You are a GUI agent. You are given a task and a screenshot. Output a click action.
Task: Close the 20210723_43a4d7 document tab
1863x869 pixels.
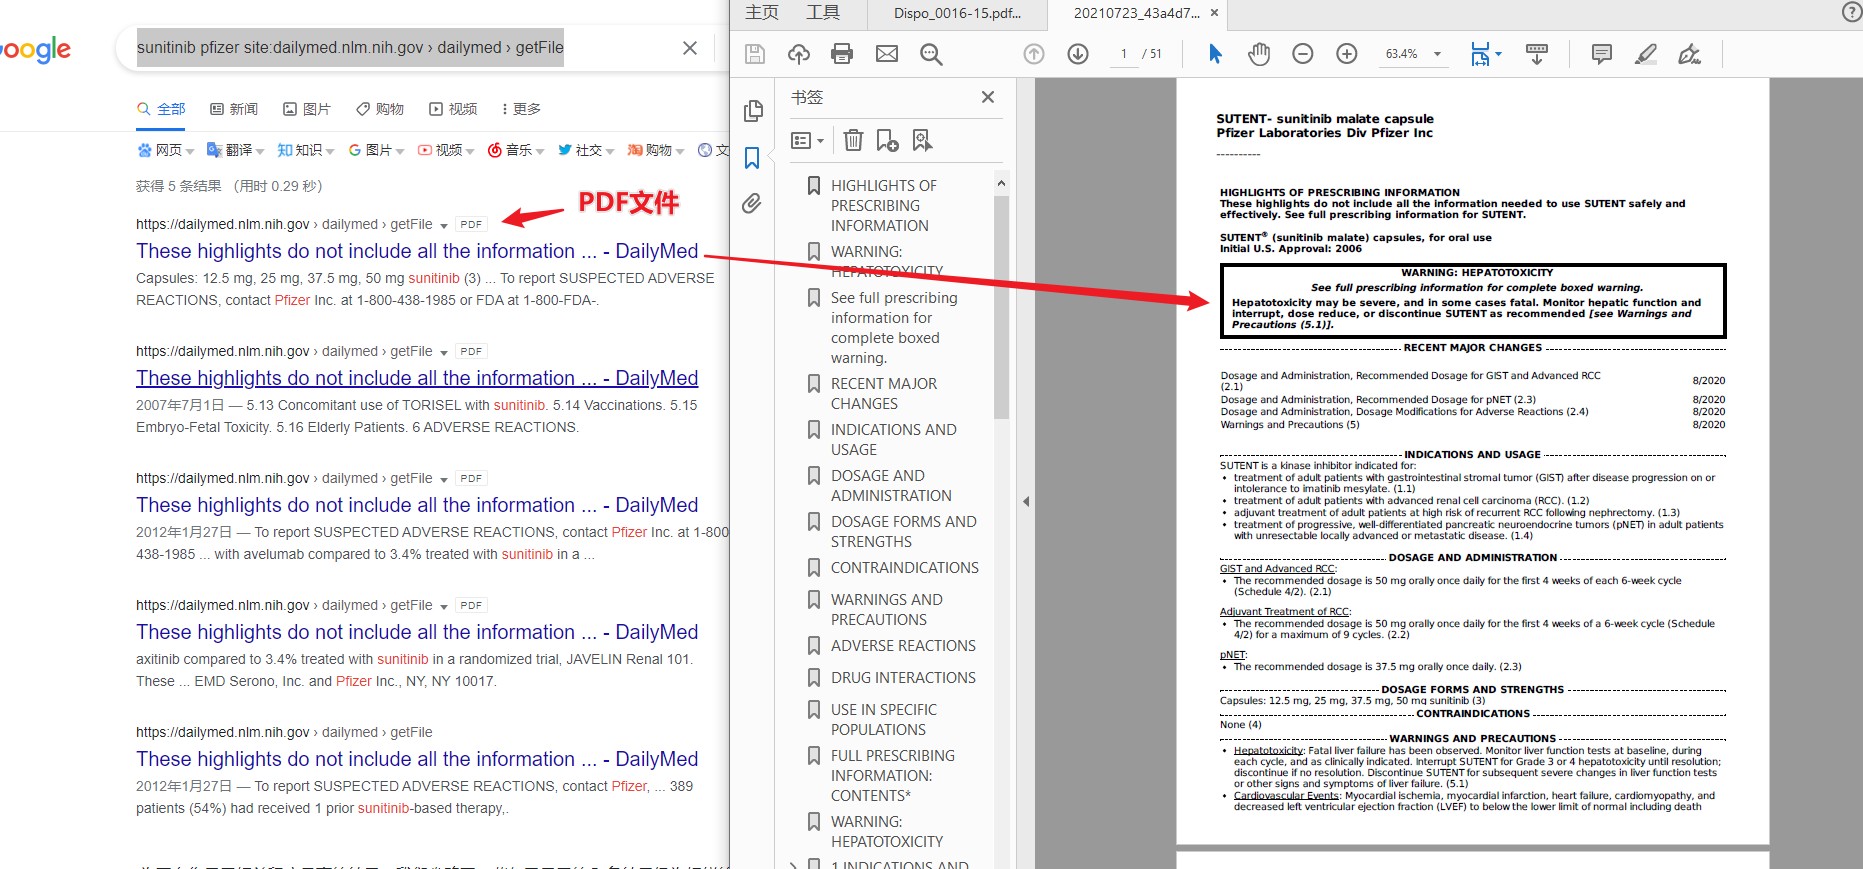point(1214,13)
